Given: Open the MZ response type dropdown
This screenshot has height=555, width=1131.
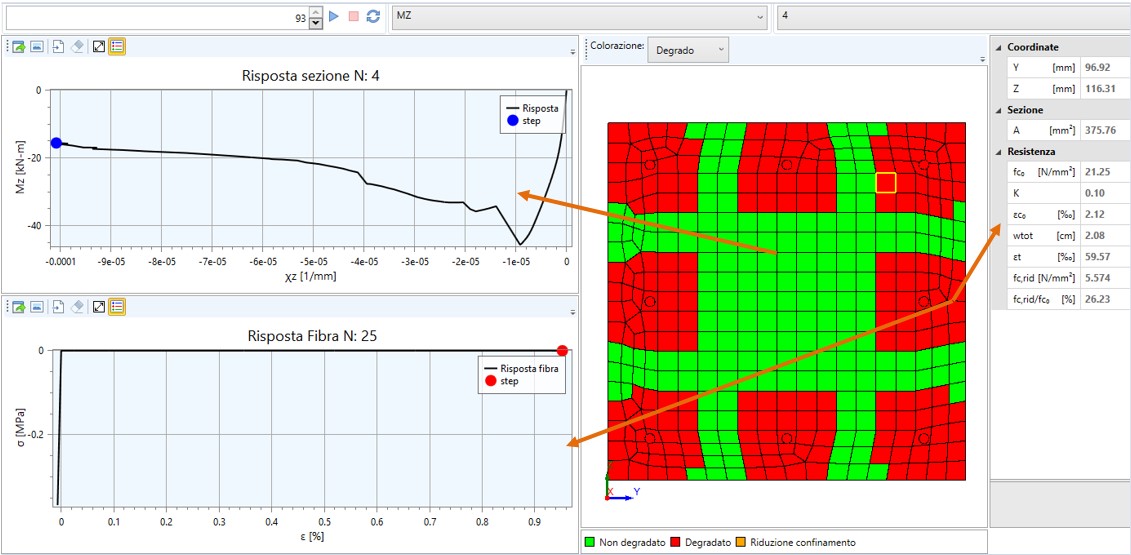Looking at the screenshot, I should (579, 16).
